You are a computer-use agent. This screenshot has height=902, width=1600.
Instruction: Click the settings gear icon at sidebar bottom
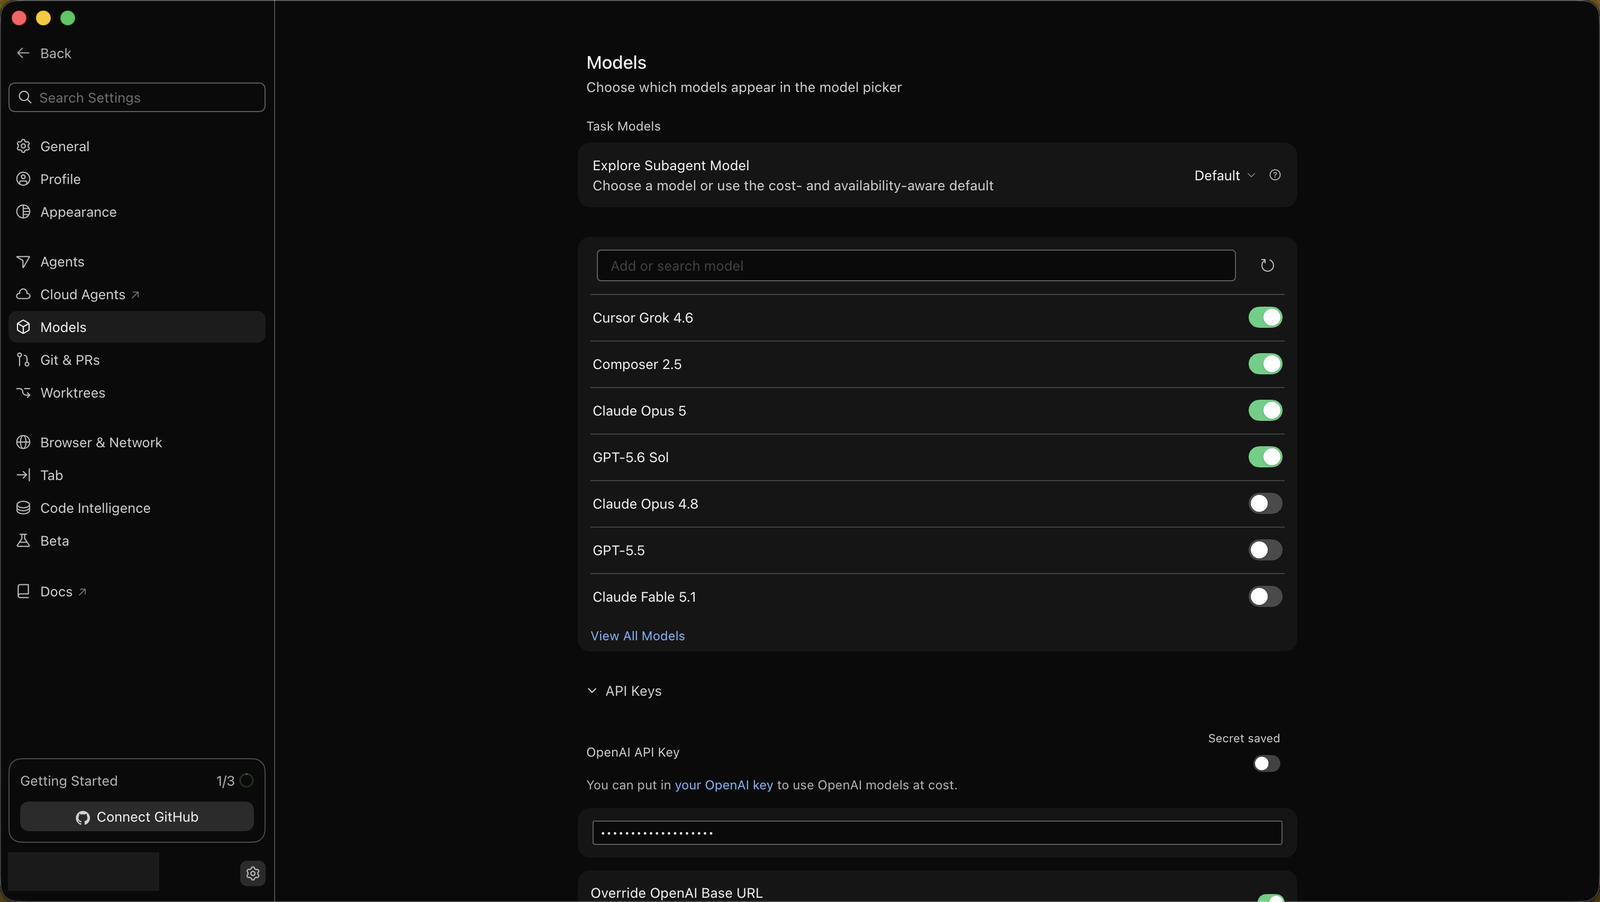pyautogui.click(x=253, y=873)
